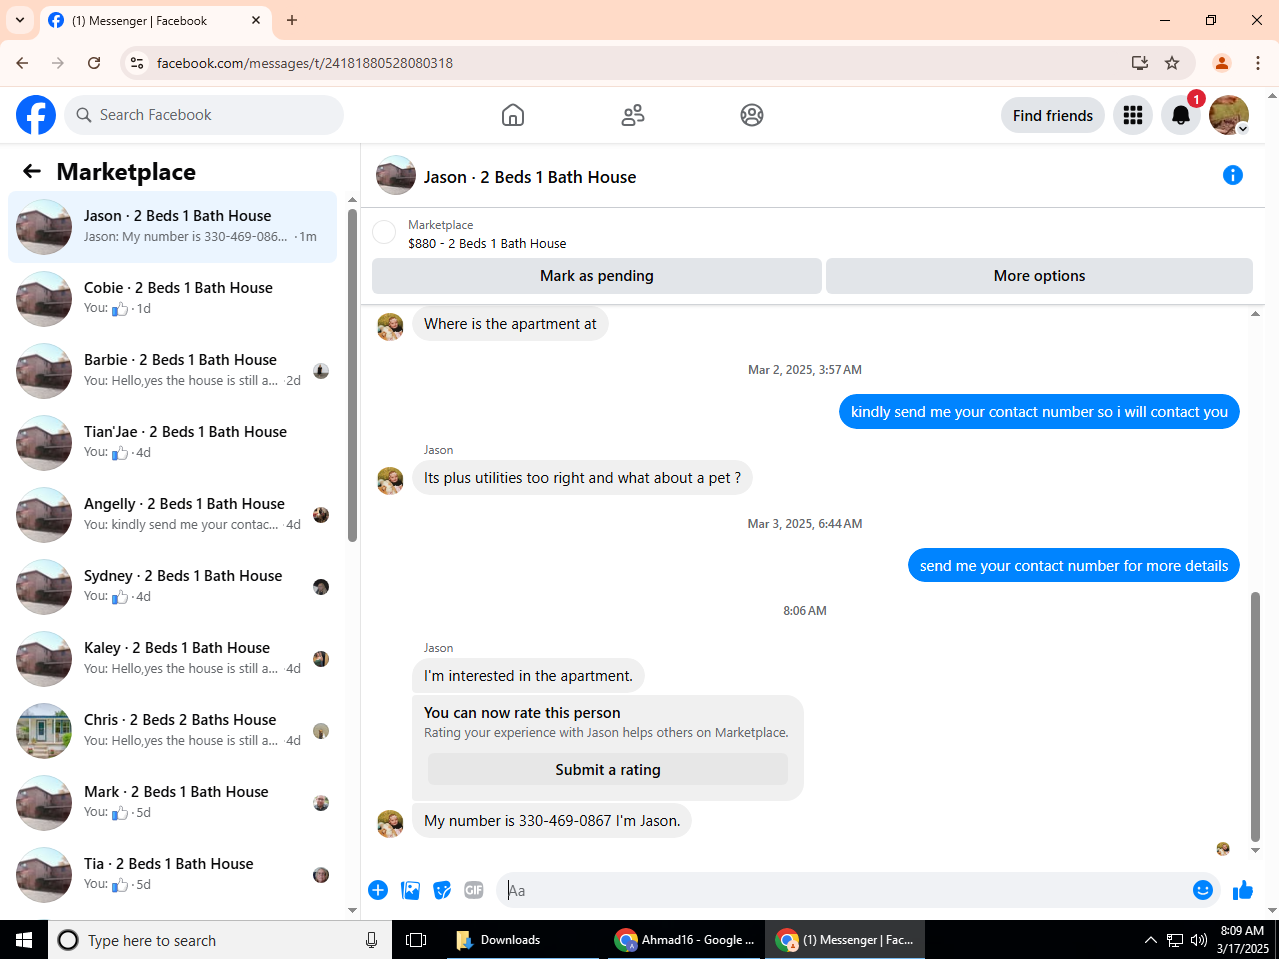Click the Find friends button
The width and height of the screenshot is (1279, 959).
tap(1053, 115)
